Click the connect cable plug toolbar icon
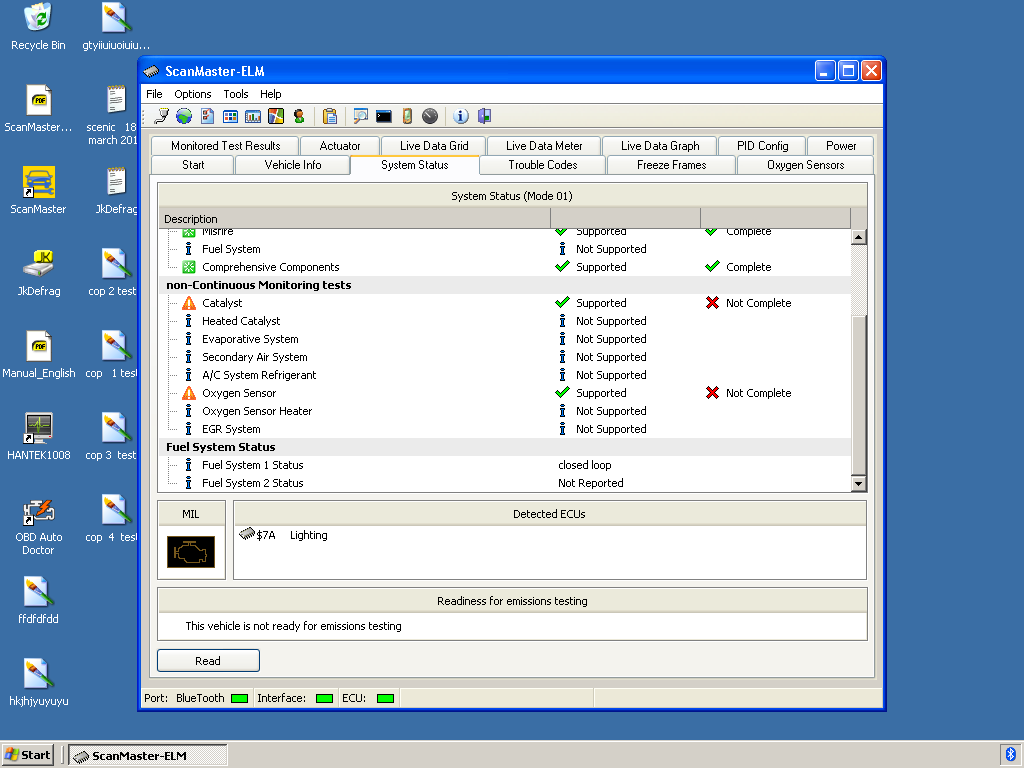This screenshot has width=1024, height=768. click(x=161, y=116)
